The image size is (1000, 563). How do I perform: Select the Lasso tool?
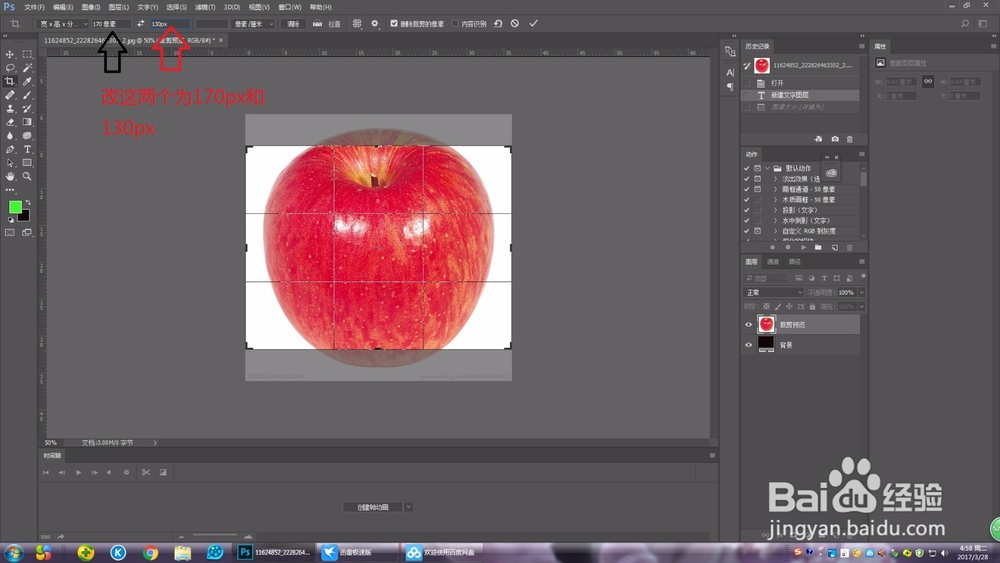(x=10, y=68)
